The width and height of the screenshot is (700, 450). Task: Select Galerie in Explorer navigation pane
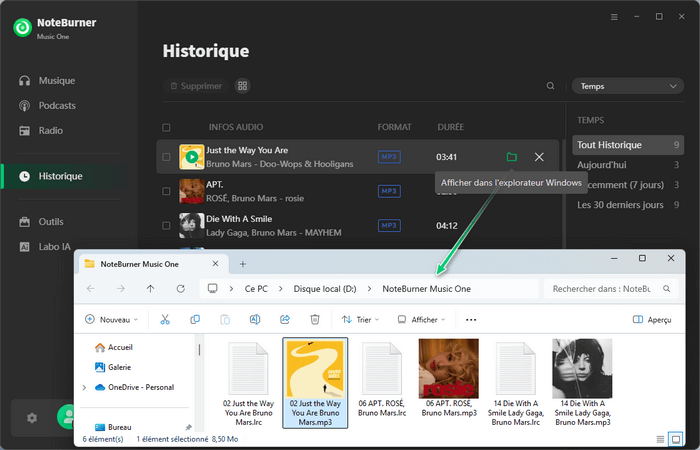click(113, 367)
